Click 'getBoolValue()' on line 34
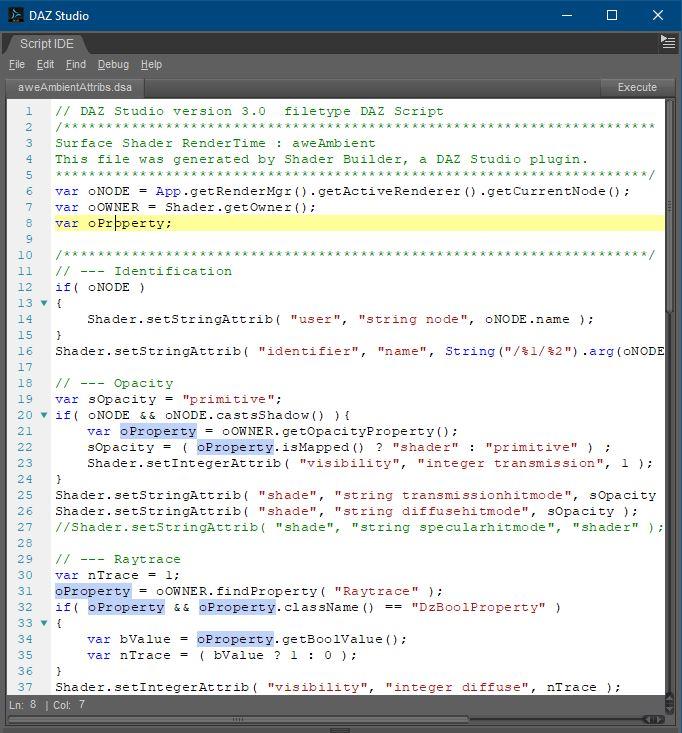 pos(340,639)
